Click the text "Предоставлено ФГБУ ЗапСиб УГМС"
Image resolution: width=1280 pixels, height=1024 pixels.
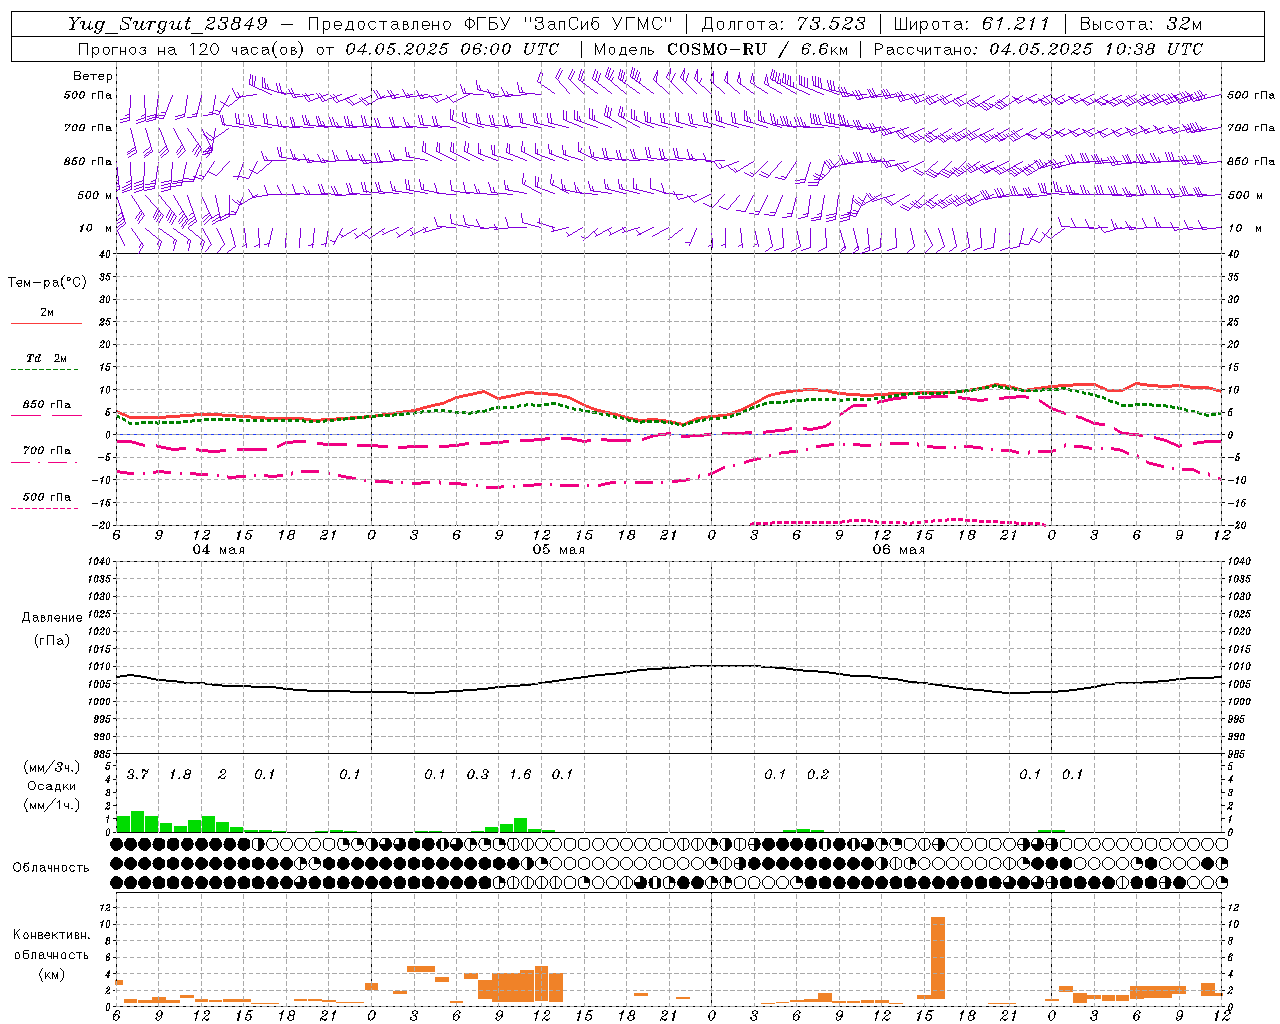coord(490,25)
